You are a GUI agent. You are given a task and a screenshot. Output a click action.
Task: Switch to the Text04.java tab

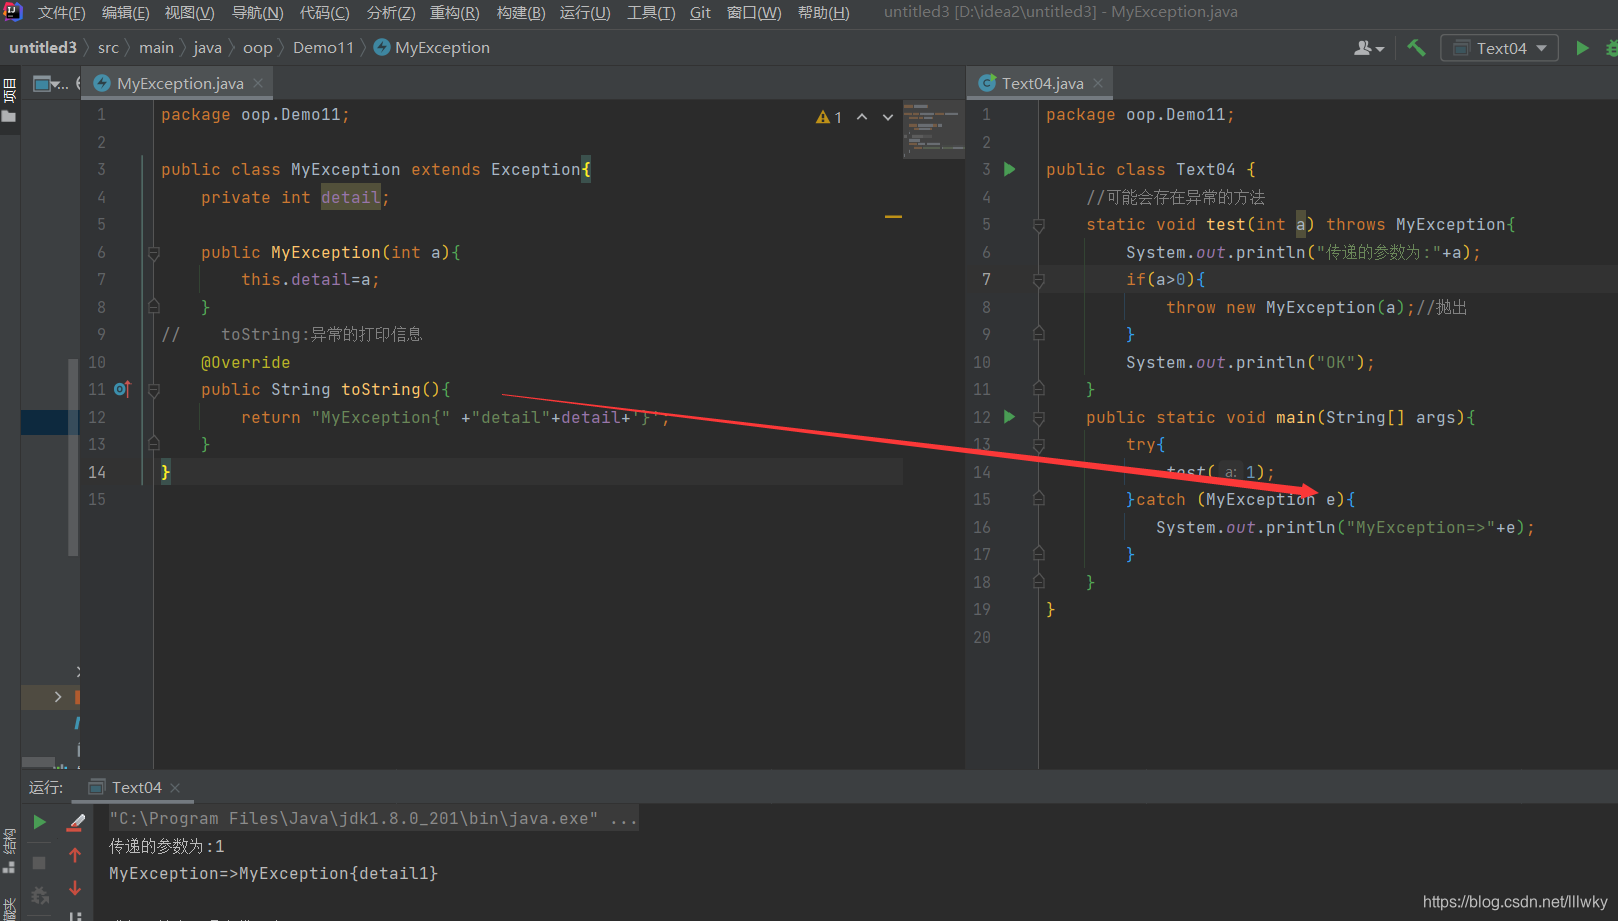coord(1041,83)
